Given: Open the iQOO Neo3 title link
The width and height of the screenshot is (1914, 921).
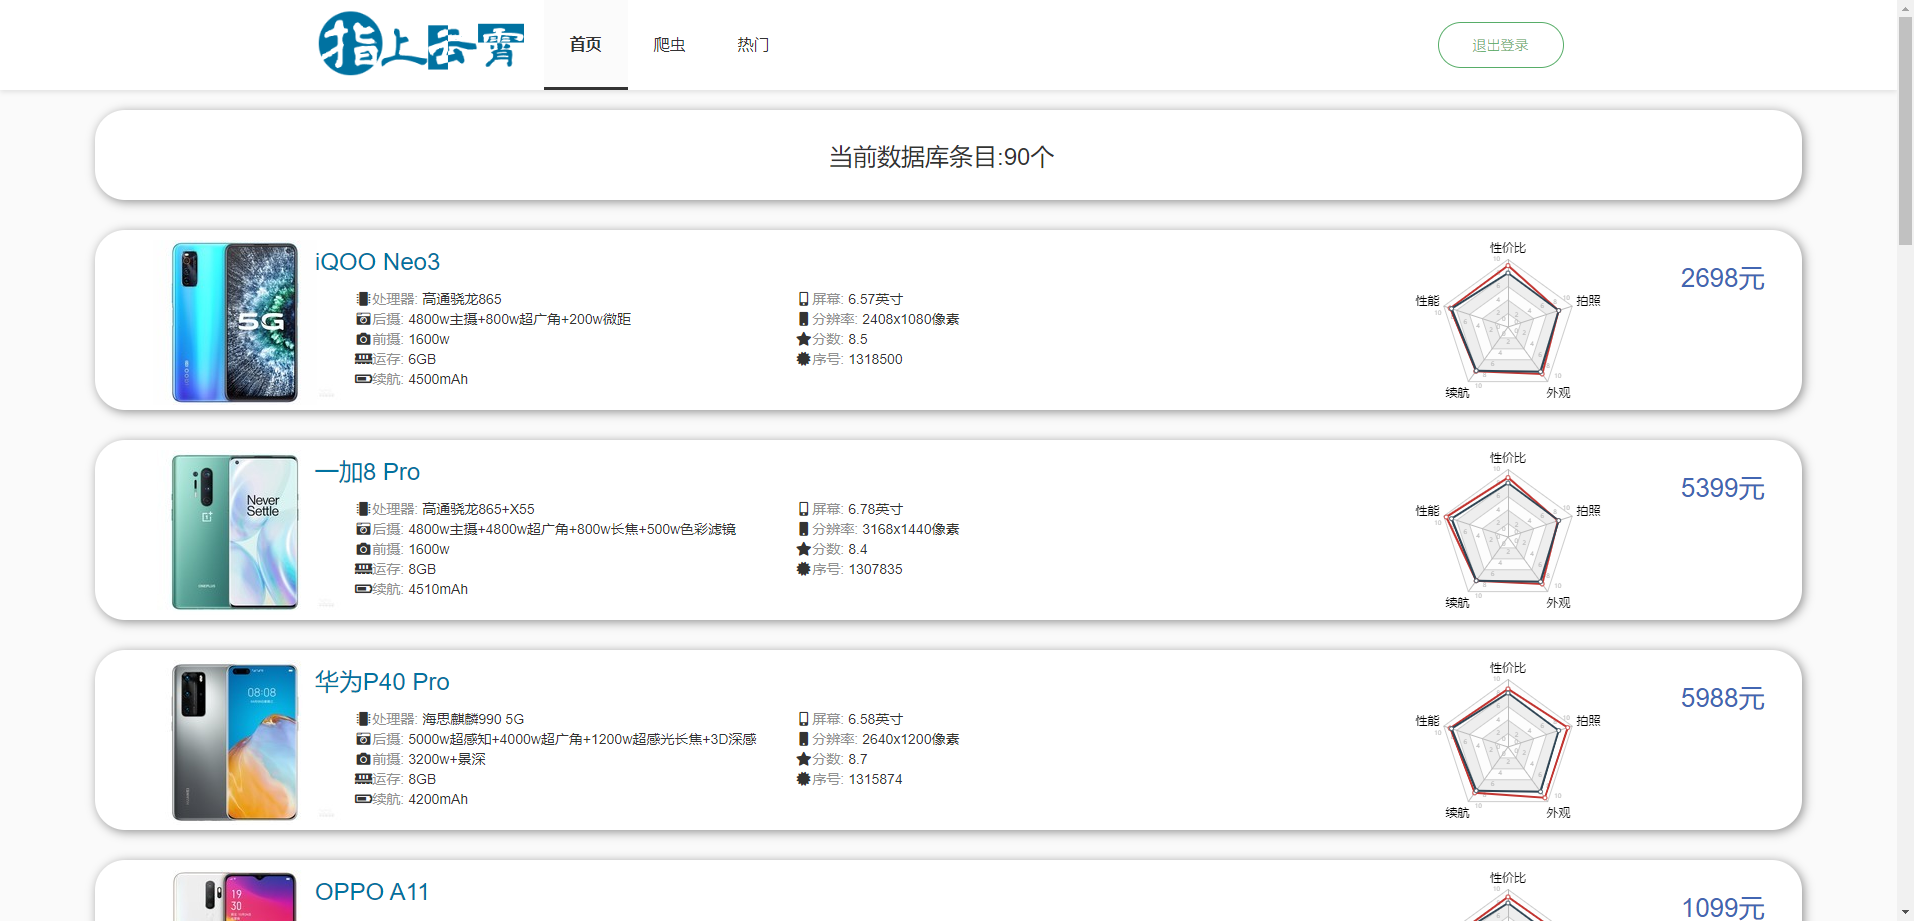Looking at the screenshot, I should point(377,262).
